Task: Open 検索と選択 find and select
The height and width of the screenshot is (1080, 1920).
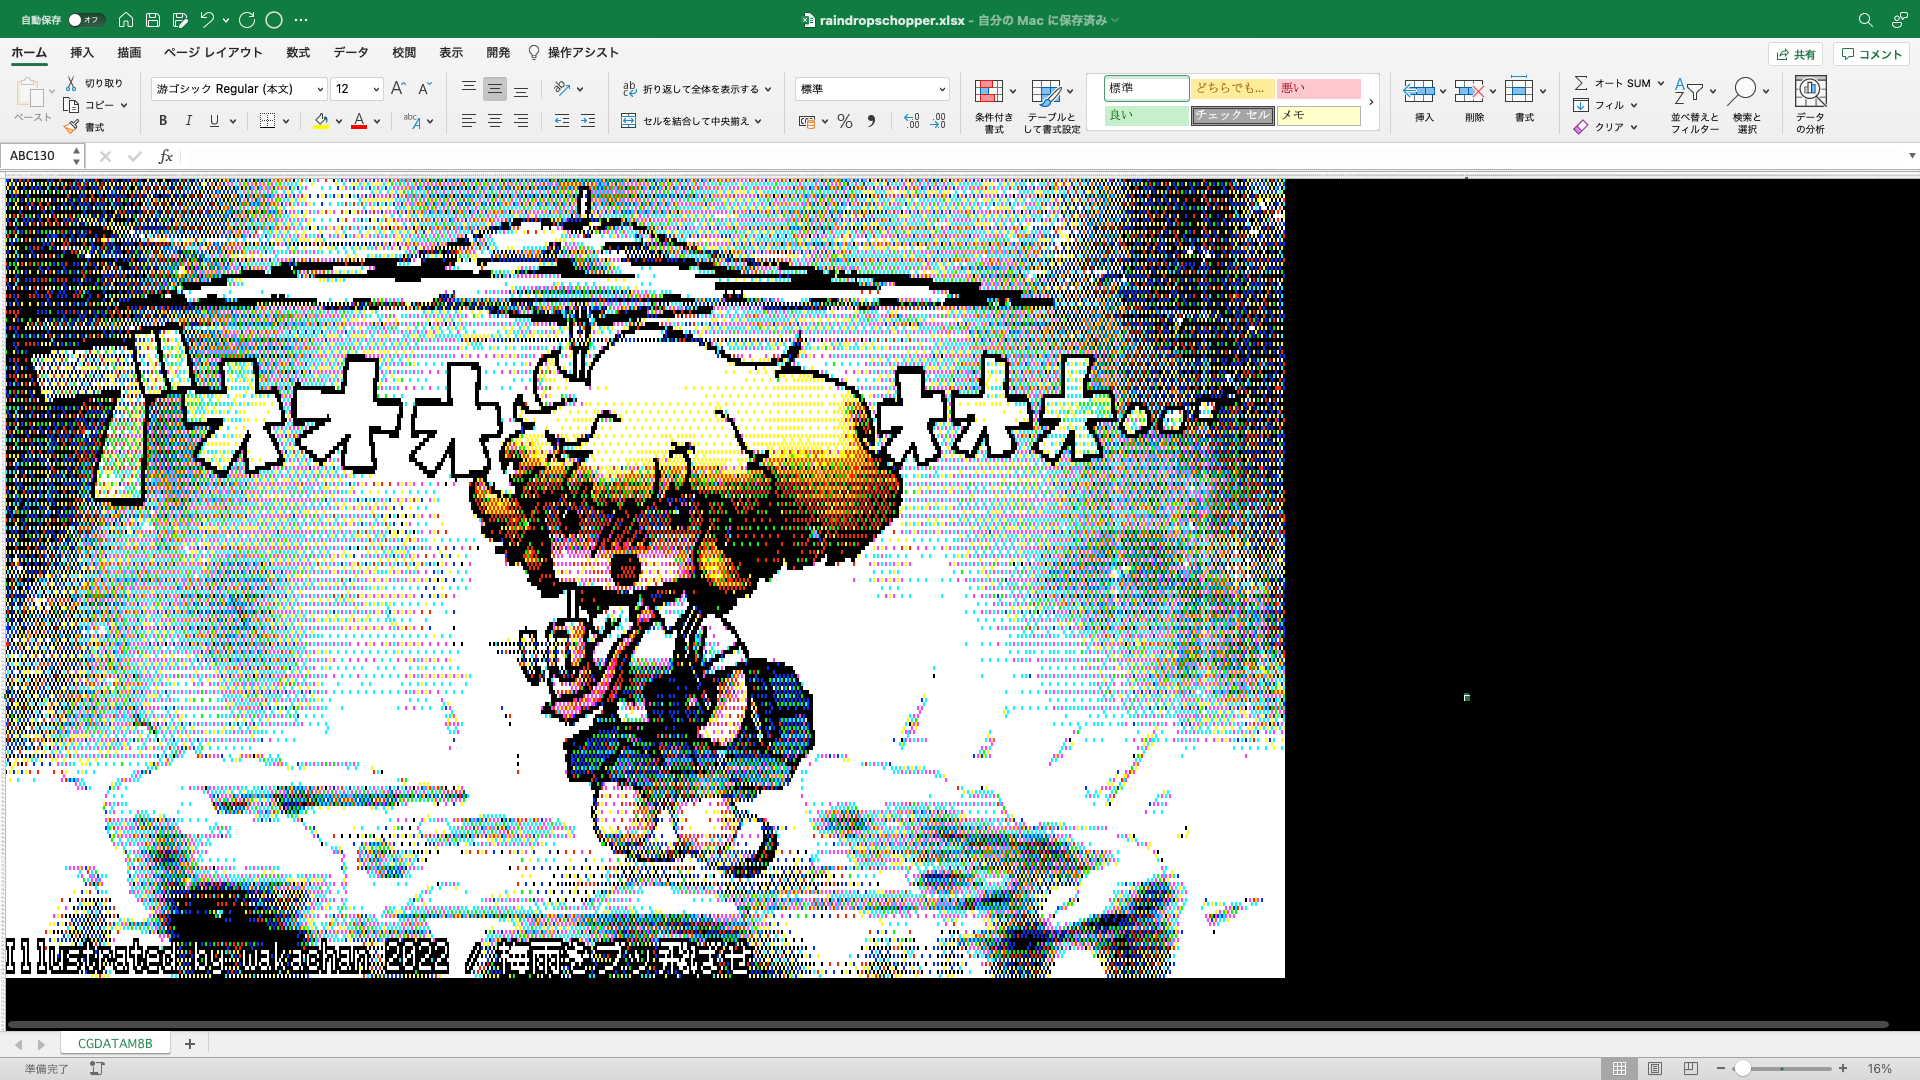Action: point(1747,105)
